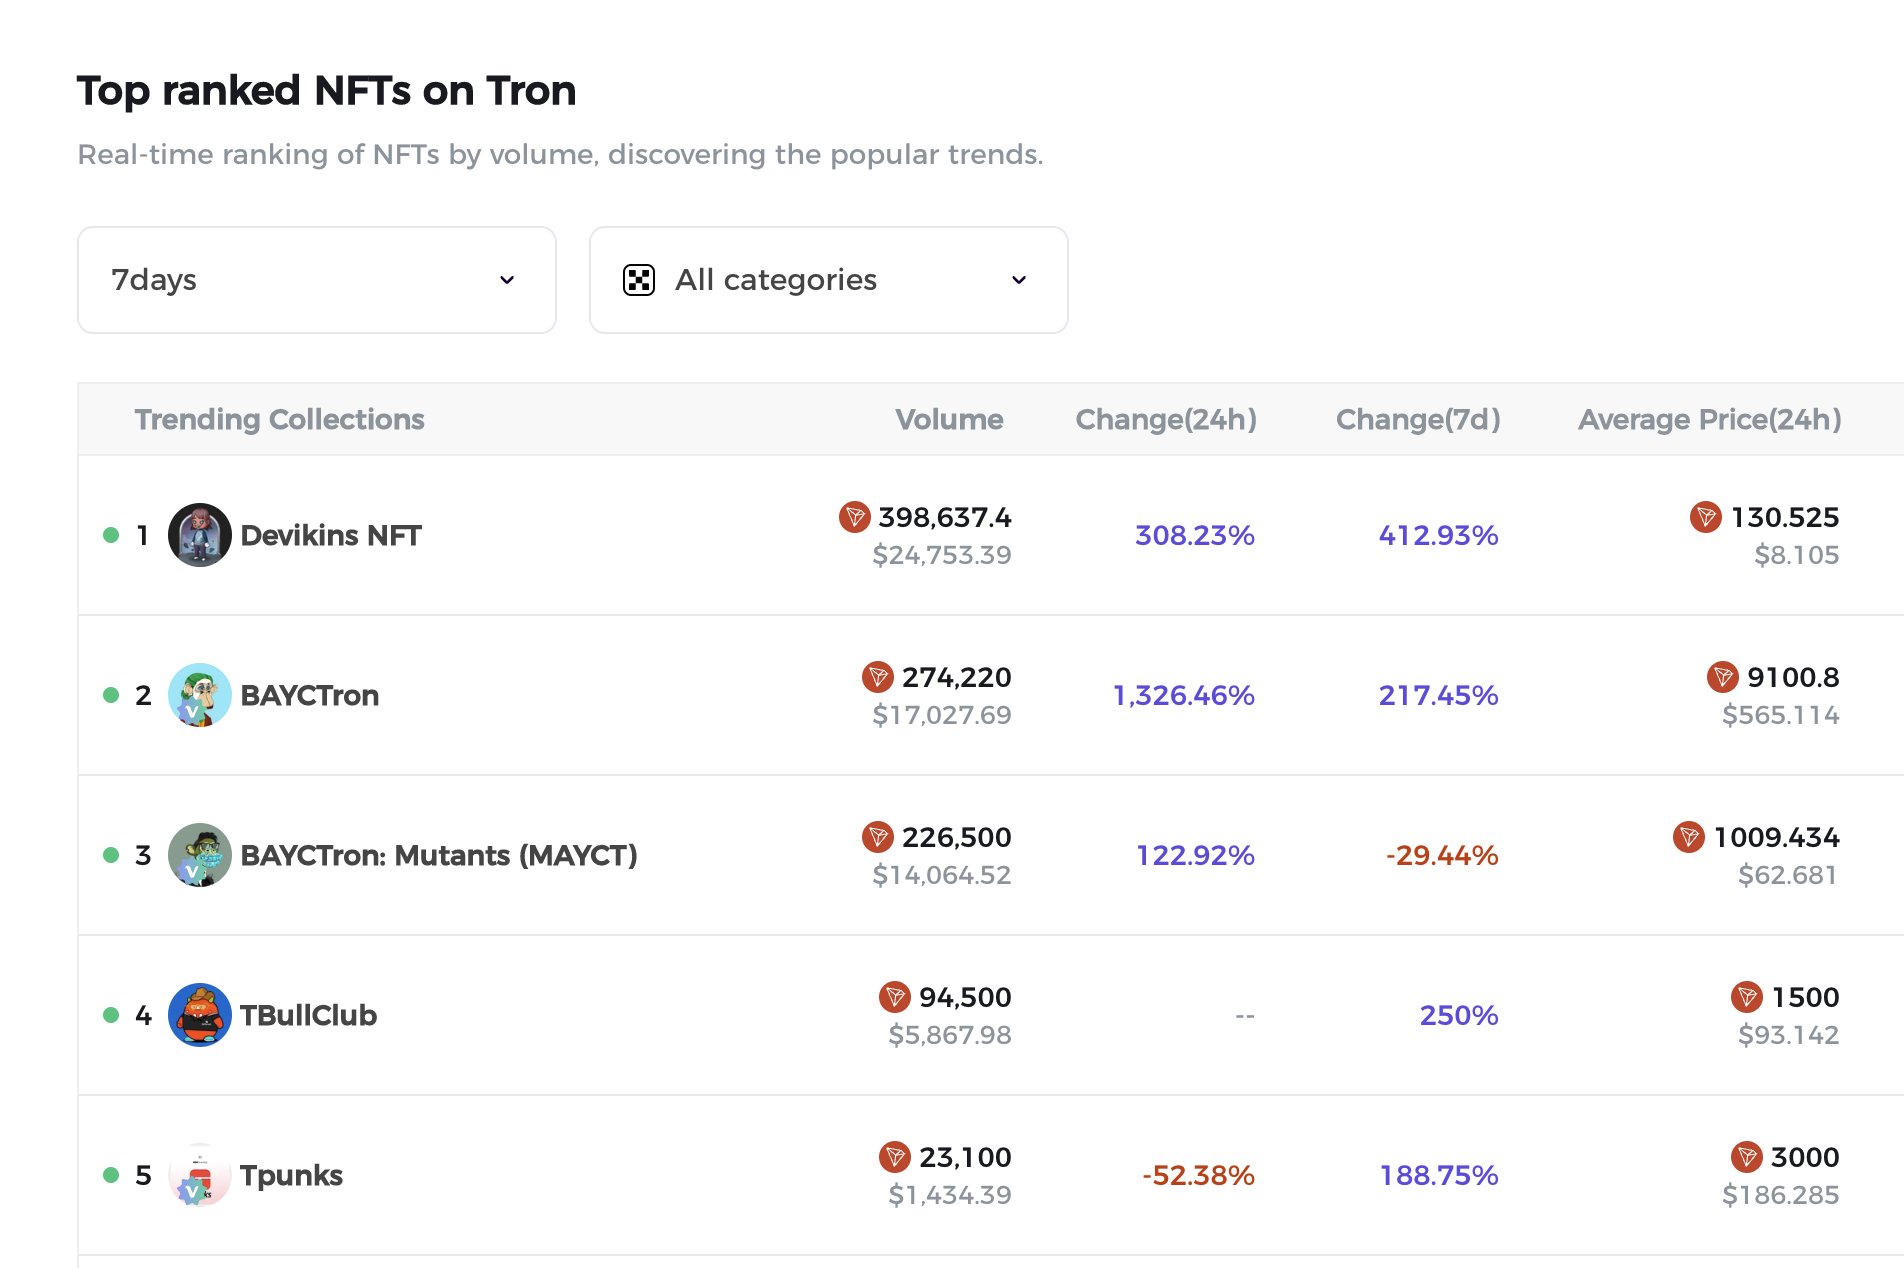The height and width of the screenshot is (1268, 1904).
Task: Sort by the Volume column header
Action: (948, 419)
